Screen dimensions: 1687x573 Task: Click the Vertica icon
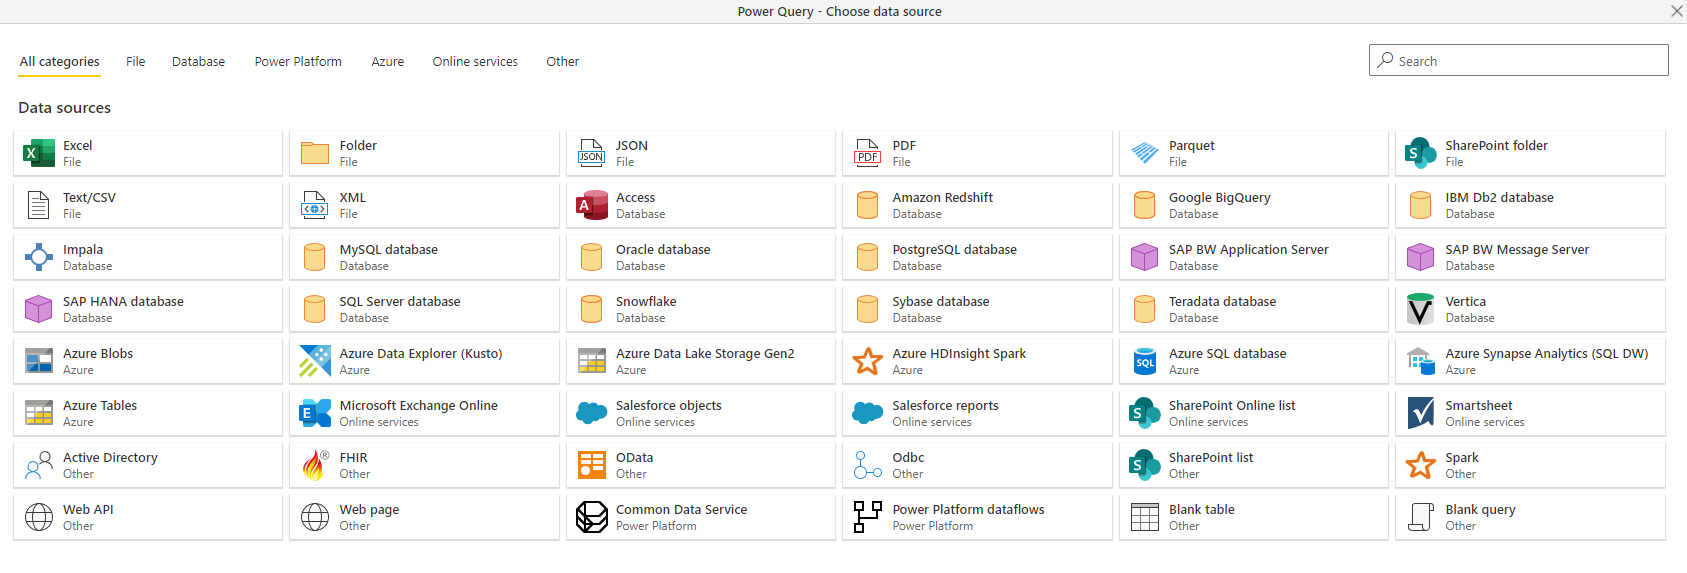1421,309
